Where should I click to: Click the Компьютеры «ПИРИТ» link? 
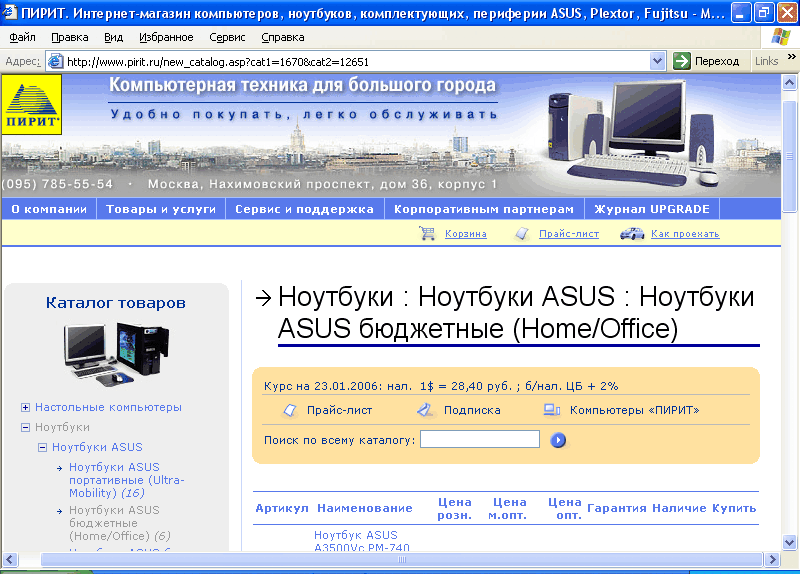(634, 410)
